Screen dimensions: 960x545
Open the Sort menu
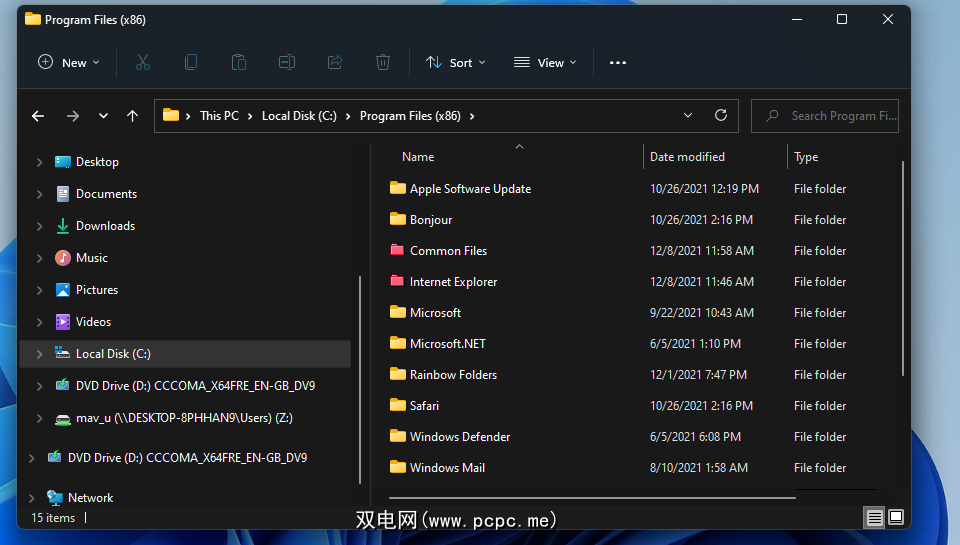point(456,62)
